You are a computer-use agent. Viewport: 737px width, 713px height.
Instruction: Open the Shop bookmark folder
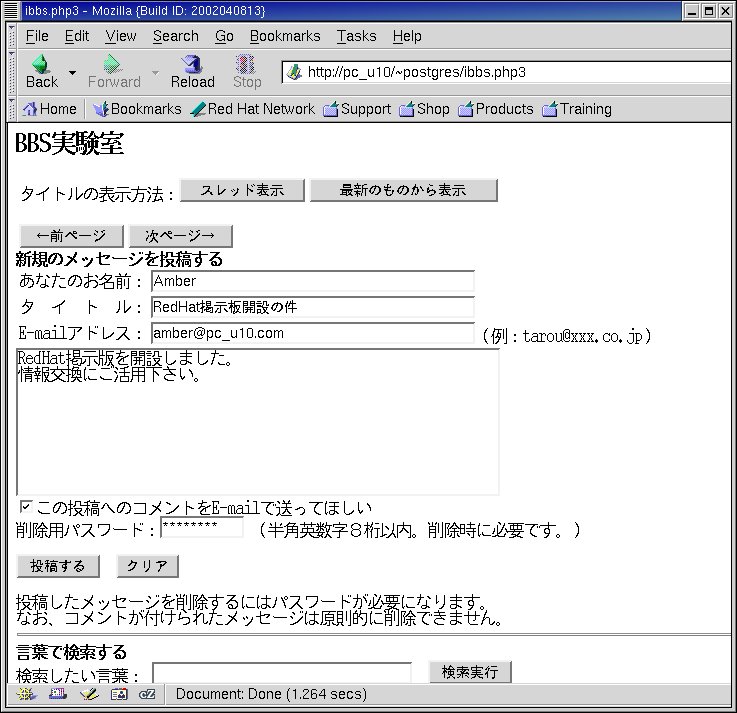tap(424, 109)
